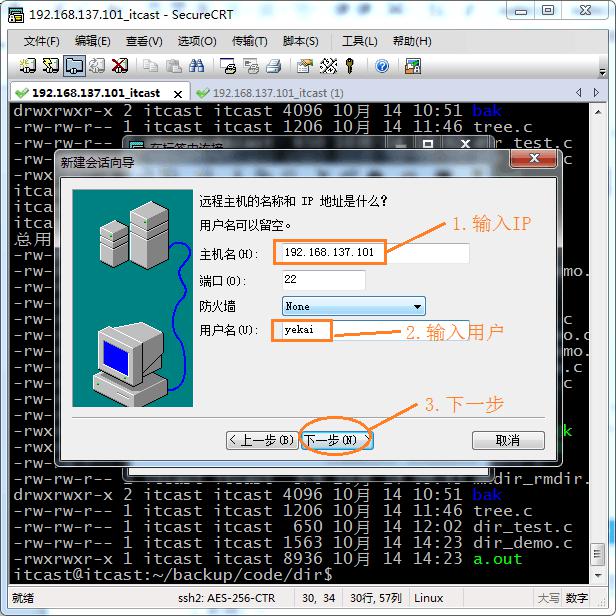Click the 端口 port input field
Image resolution: width=616 pixels, height=616 pixels.
click(323, 280)
